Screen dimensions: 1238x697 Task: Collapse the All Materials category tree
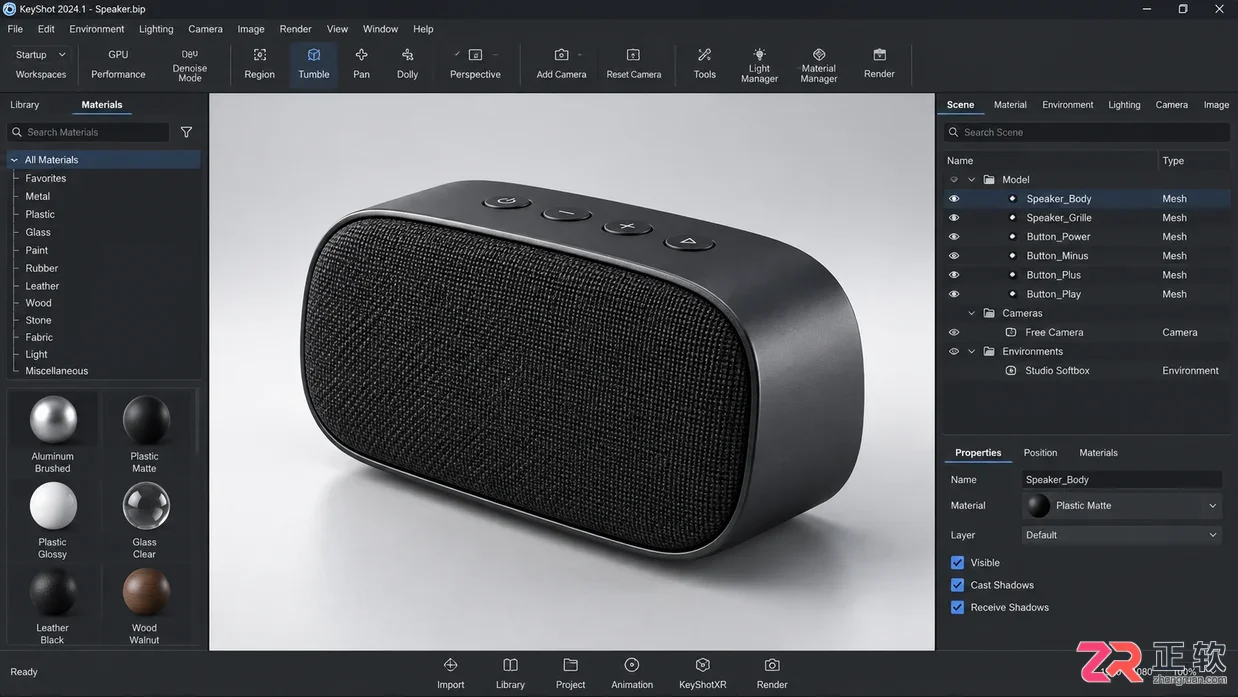(14, 160)
